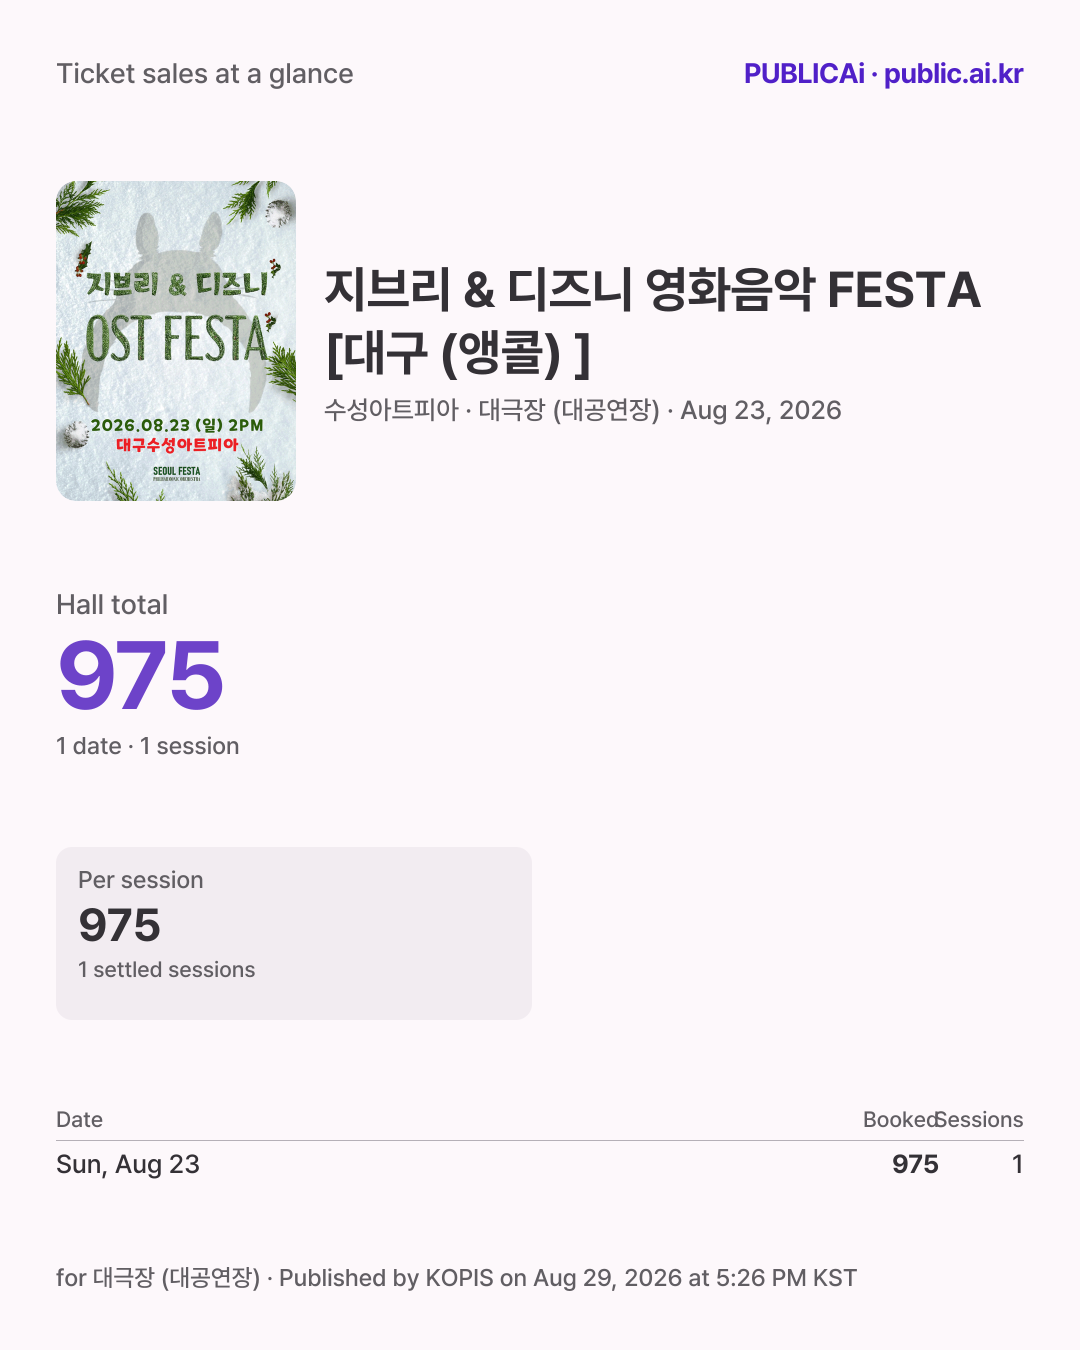Sort by the Date column header
The width and height of the screenshot is (1080, 1350).
[80, 1120]
